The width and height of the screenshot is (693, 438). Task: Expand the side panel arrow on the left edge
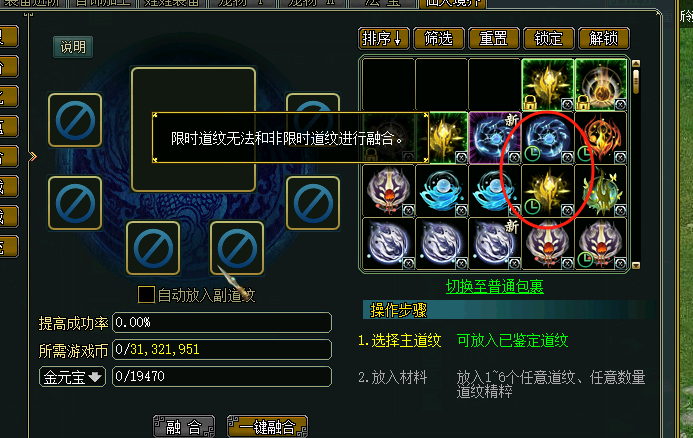pos(33,156)
